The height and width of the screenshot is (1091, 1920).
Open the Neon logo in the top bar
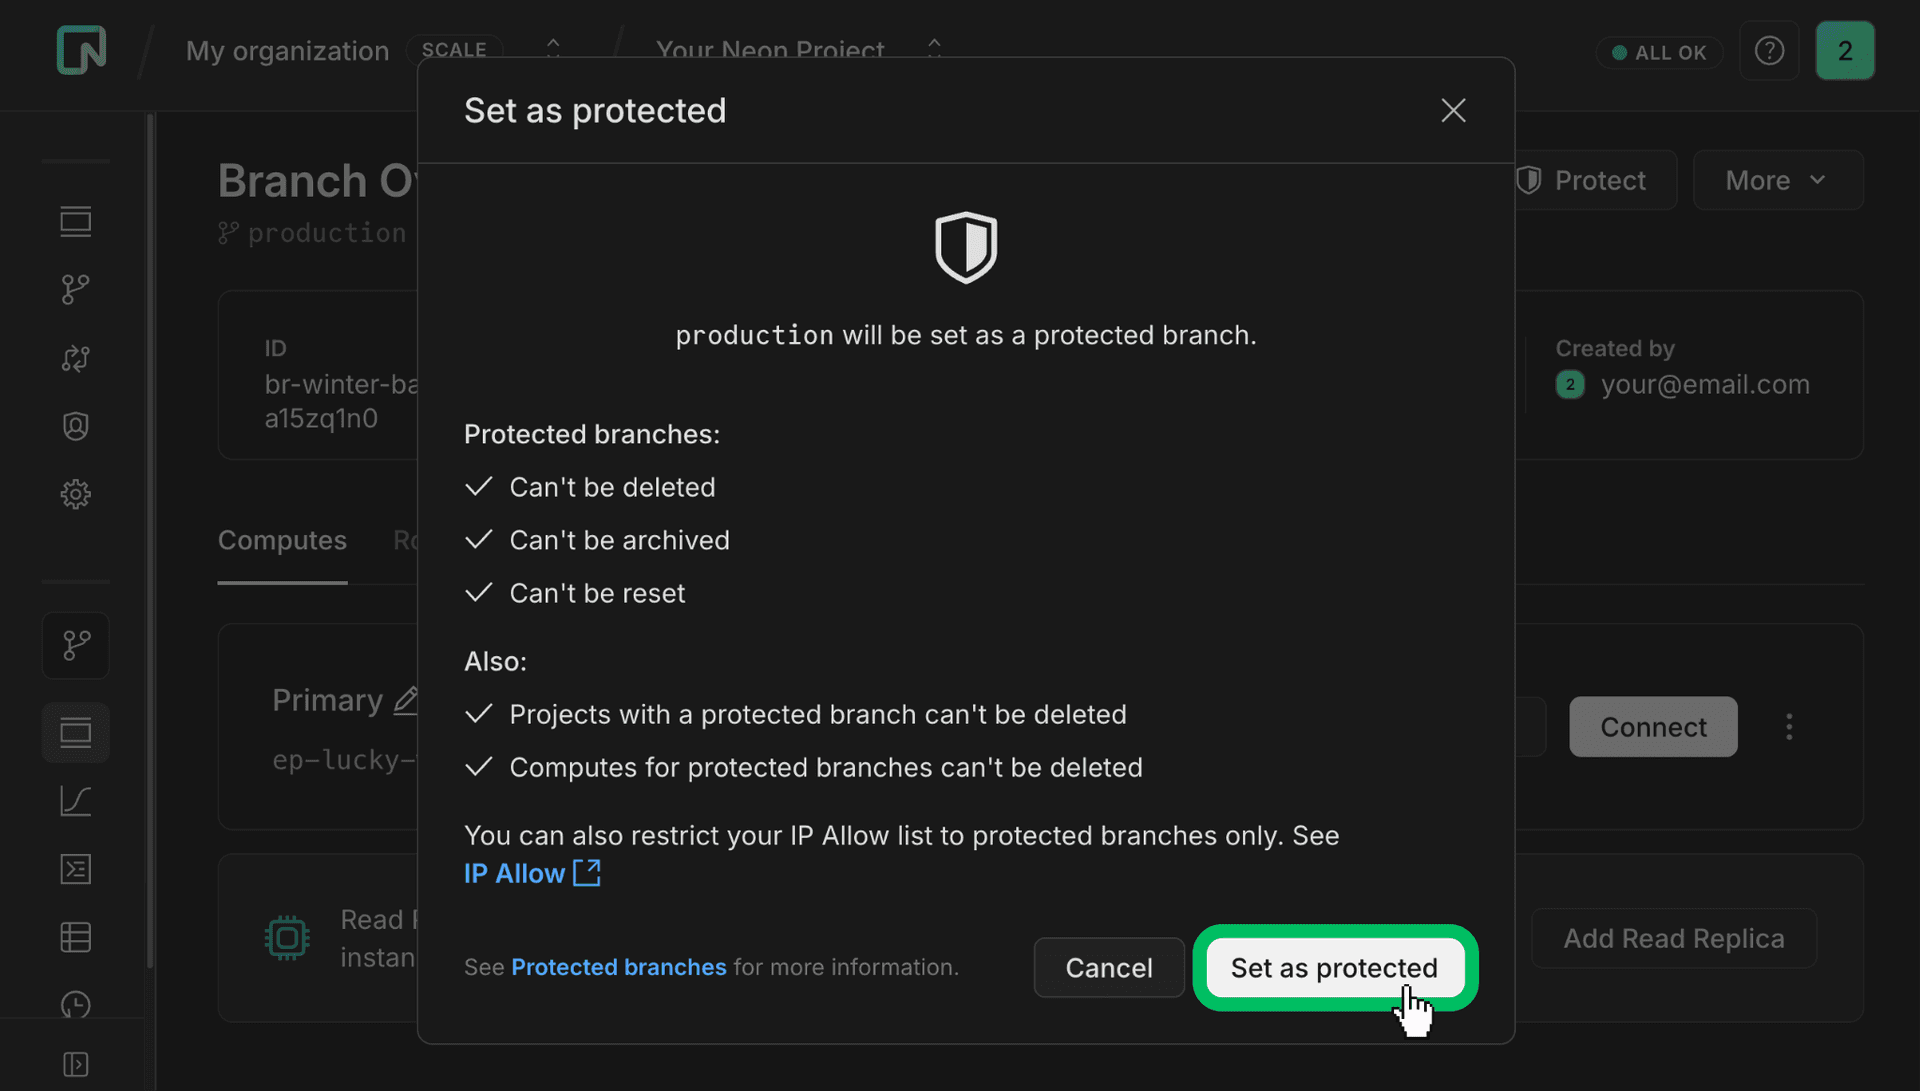(81, 50)
